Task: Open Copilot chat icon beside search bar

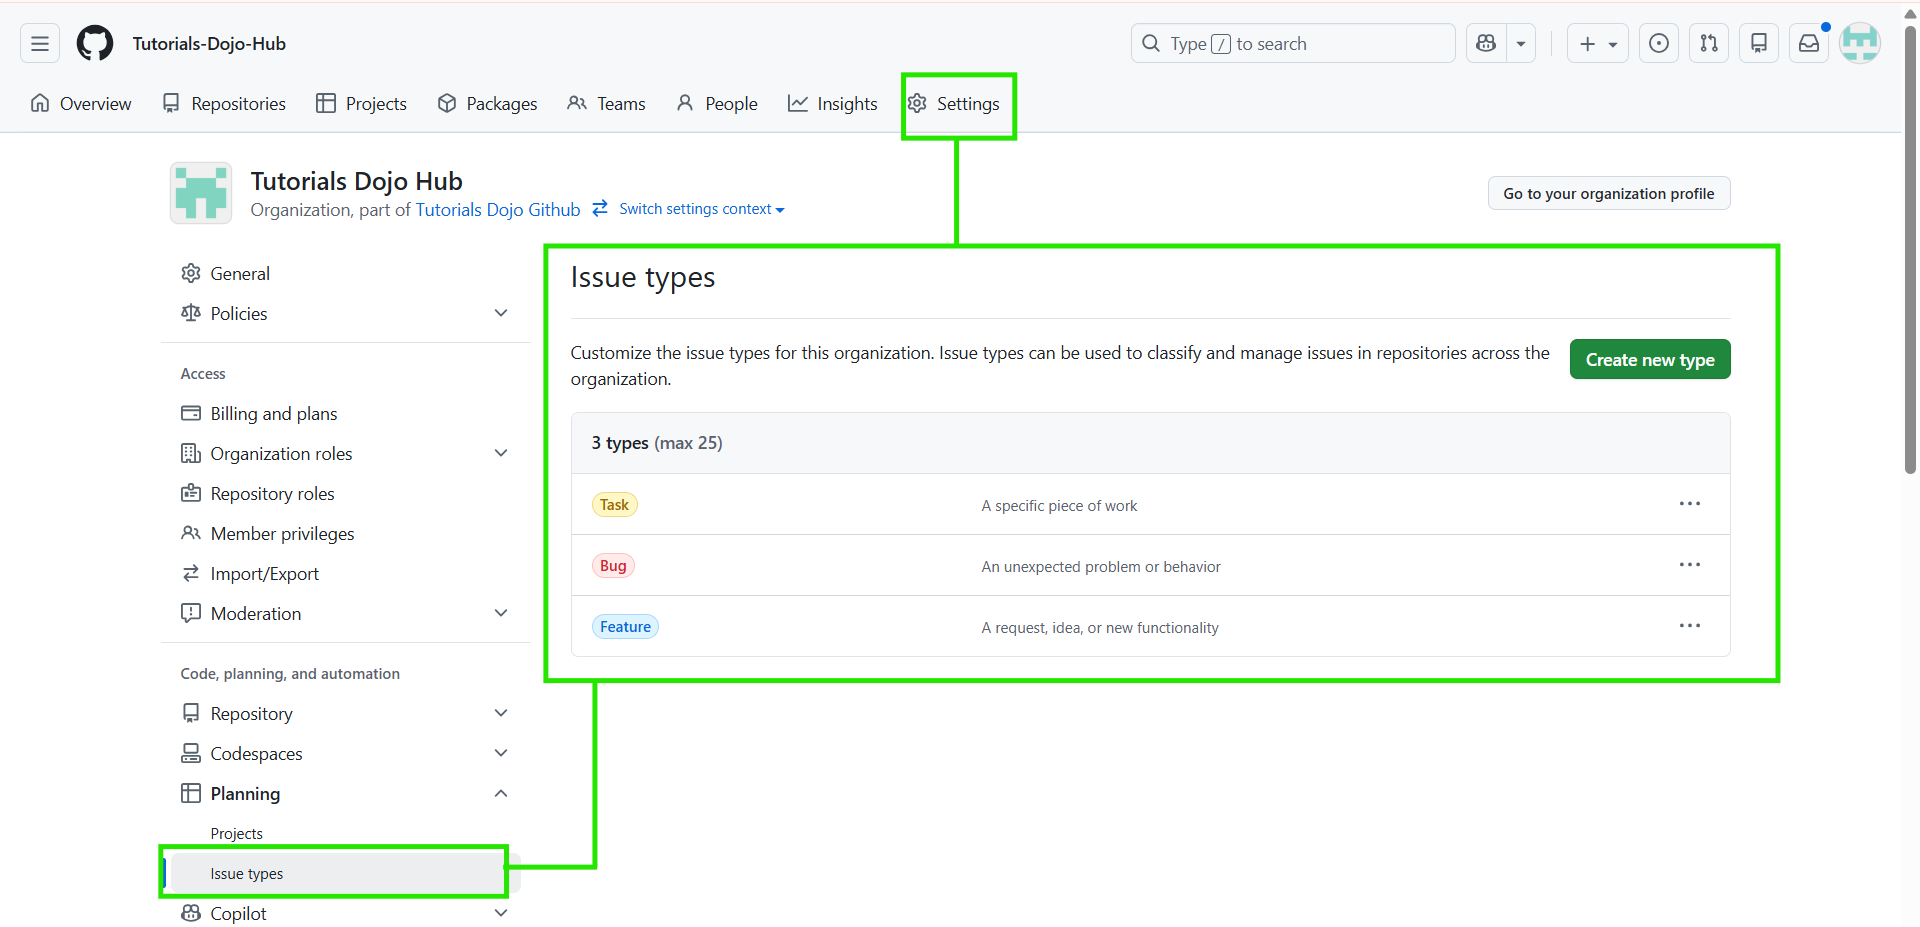Action: [1486, 43]
